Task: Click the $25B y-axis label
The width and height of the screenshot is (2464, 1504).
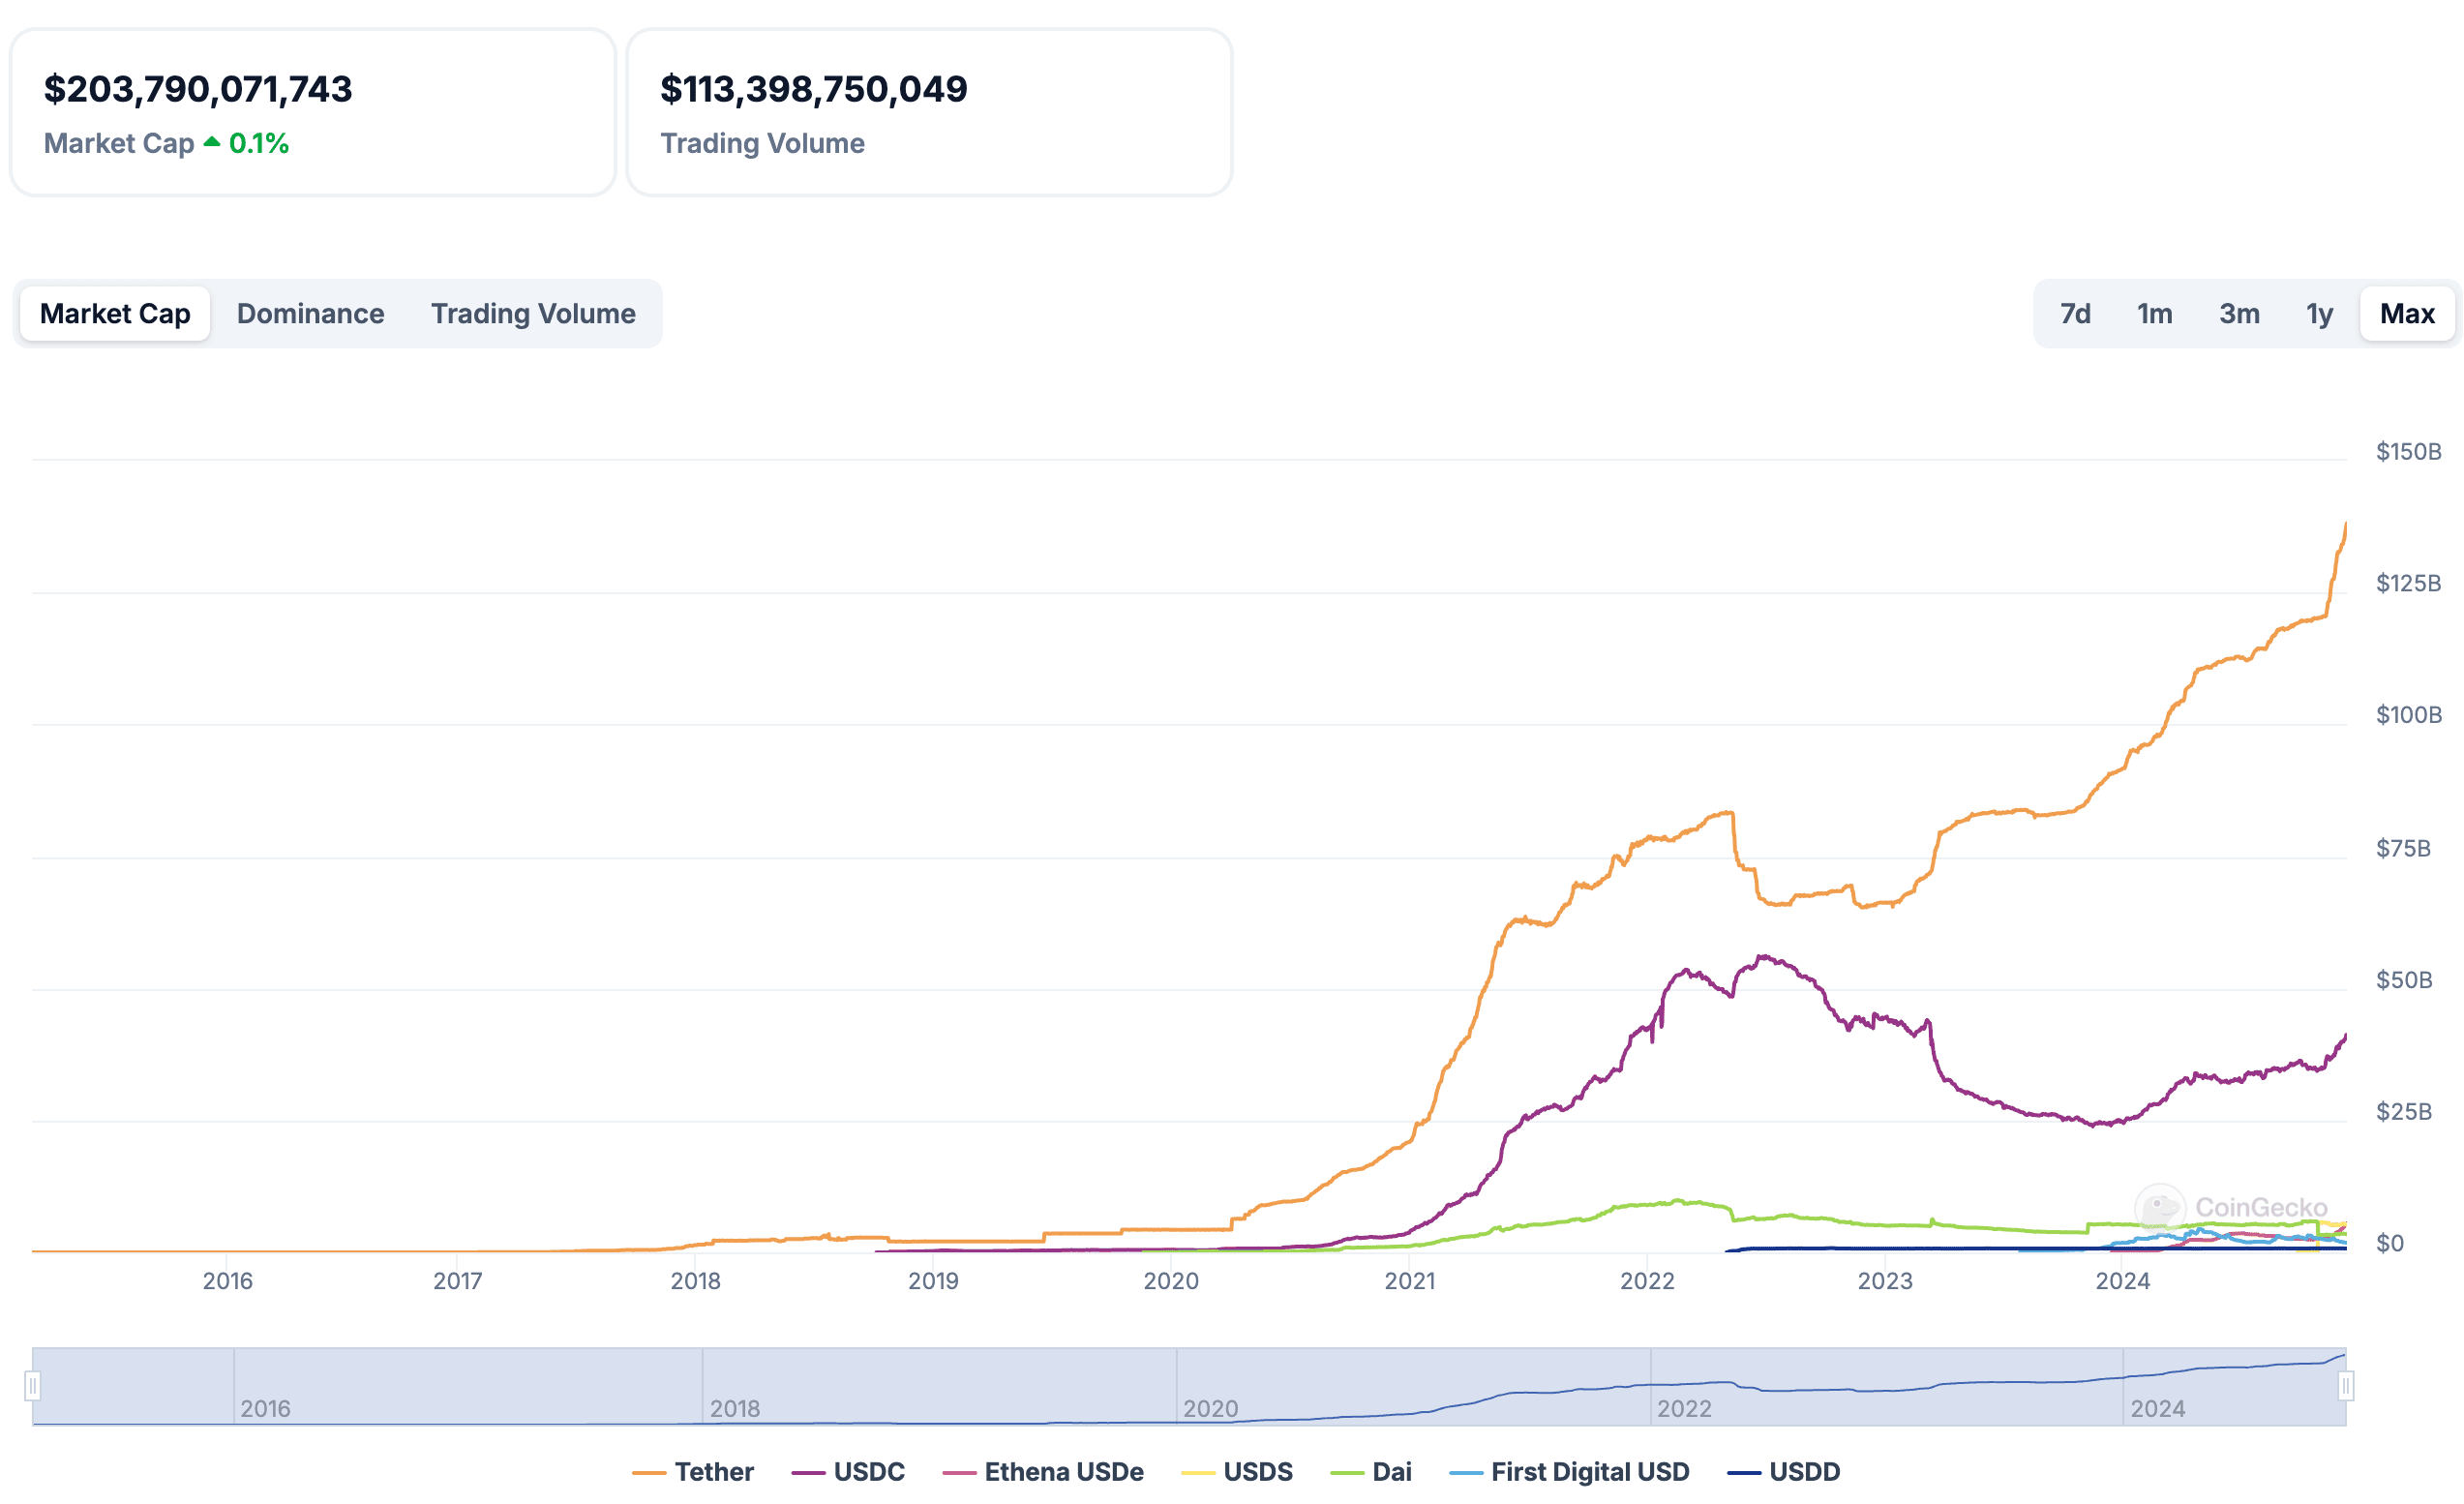Action: 2404,1112
